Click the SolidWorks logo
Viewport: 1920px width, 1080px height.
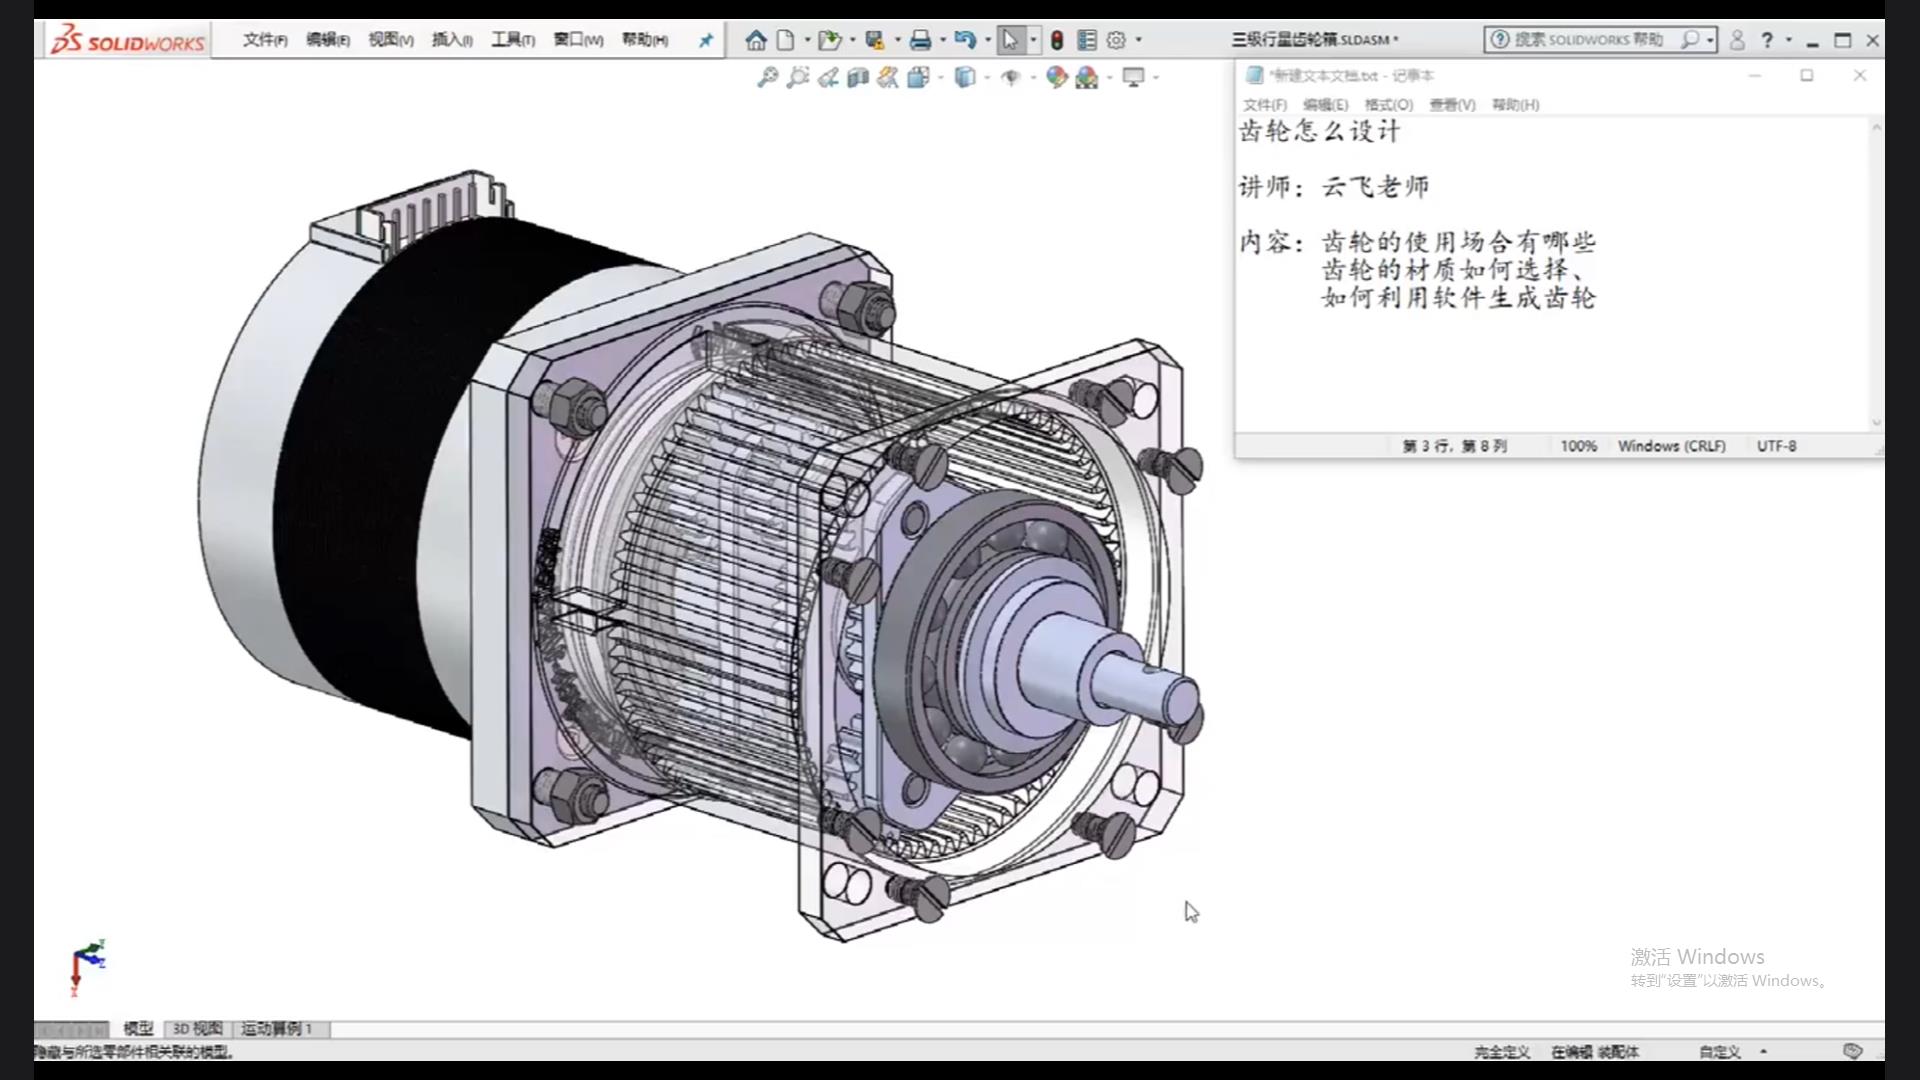coord(128,40)
